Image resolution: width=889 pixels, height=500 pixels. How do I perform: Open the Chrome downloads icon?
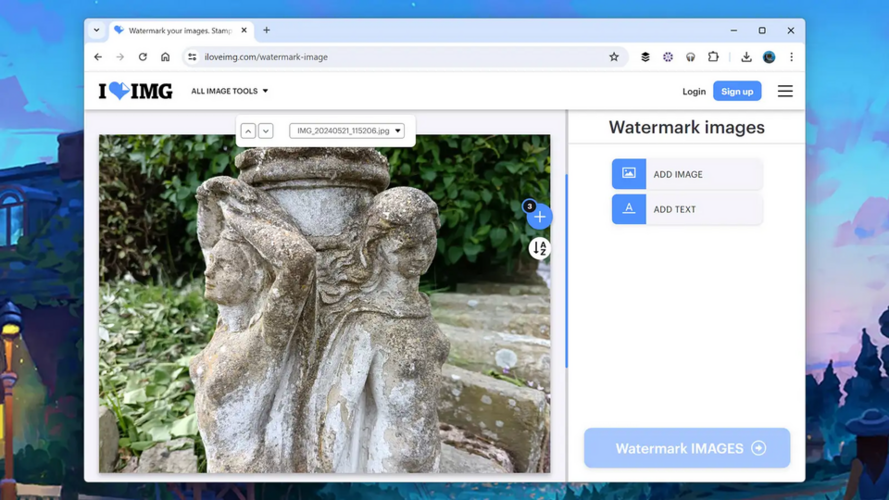(746, 57)
